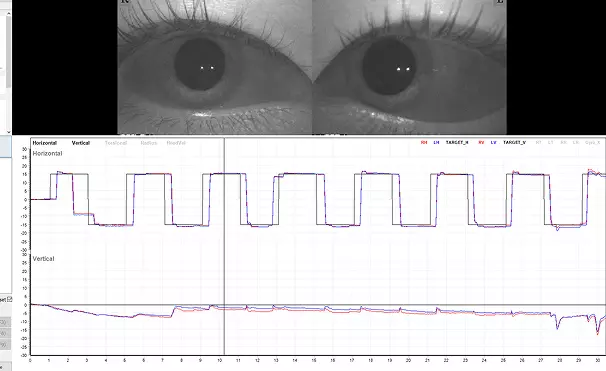This screenshot has width=606, height=371.
Task: Click the Horizontal graph section label
Action: tap(47, 153)
